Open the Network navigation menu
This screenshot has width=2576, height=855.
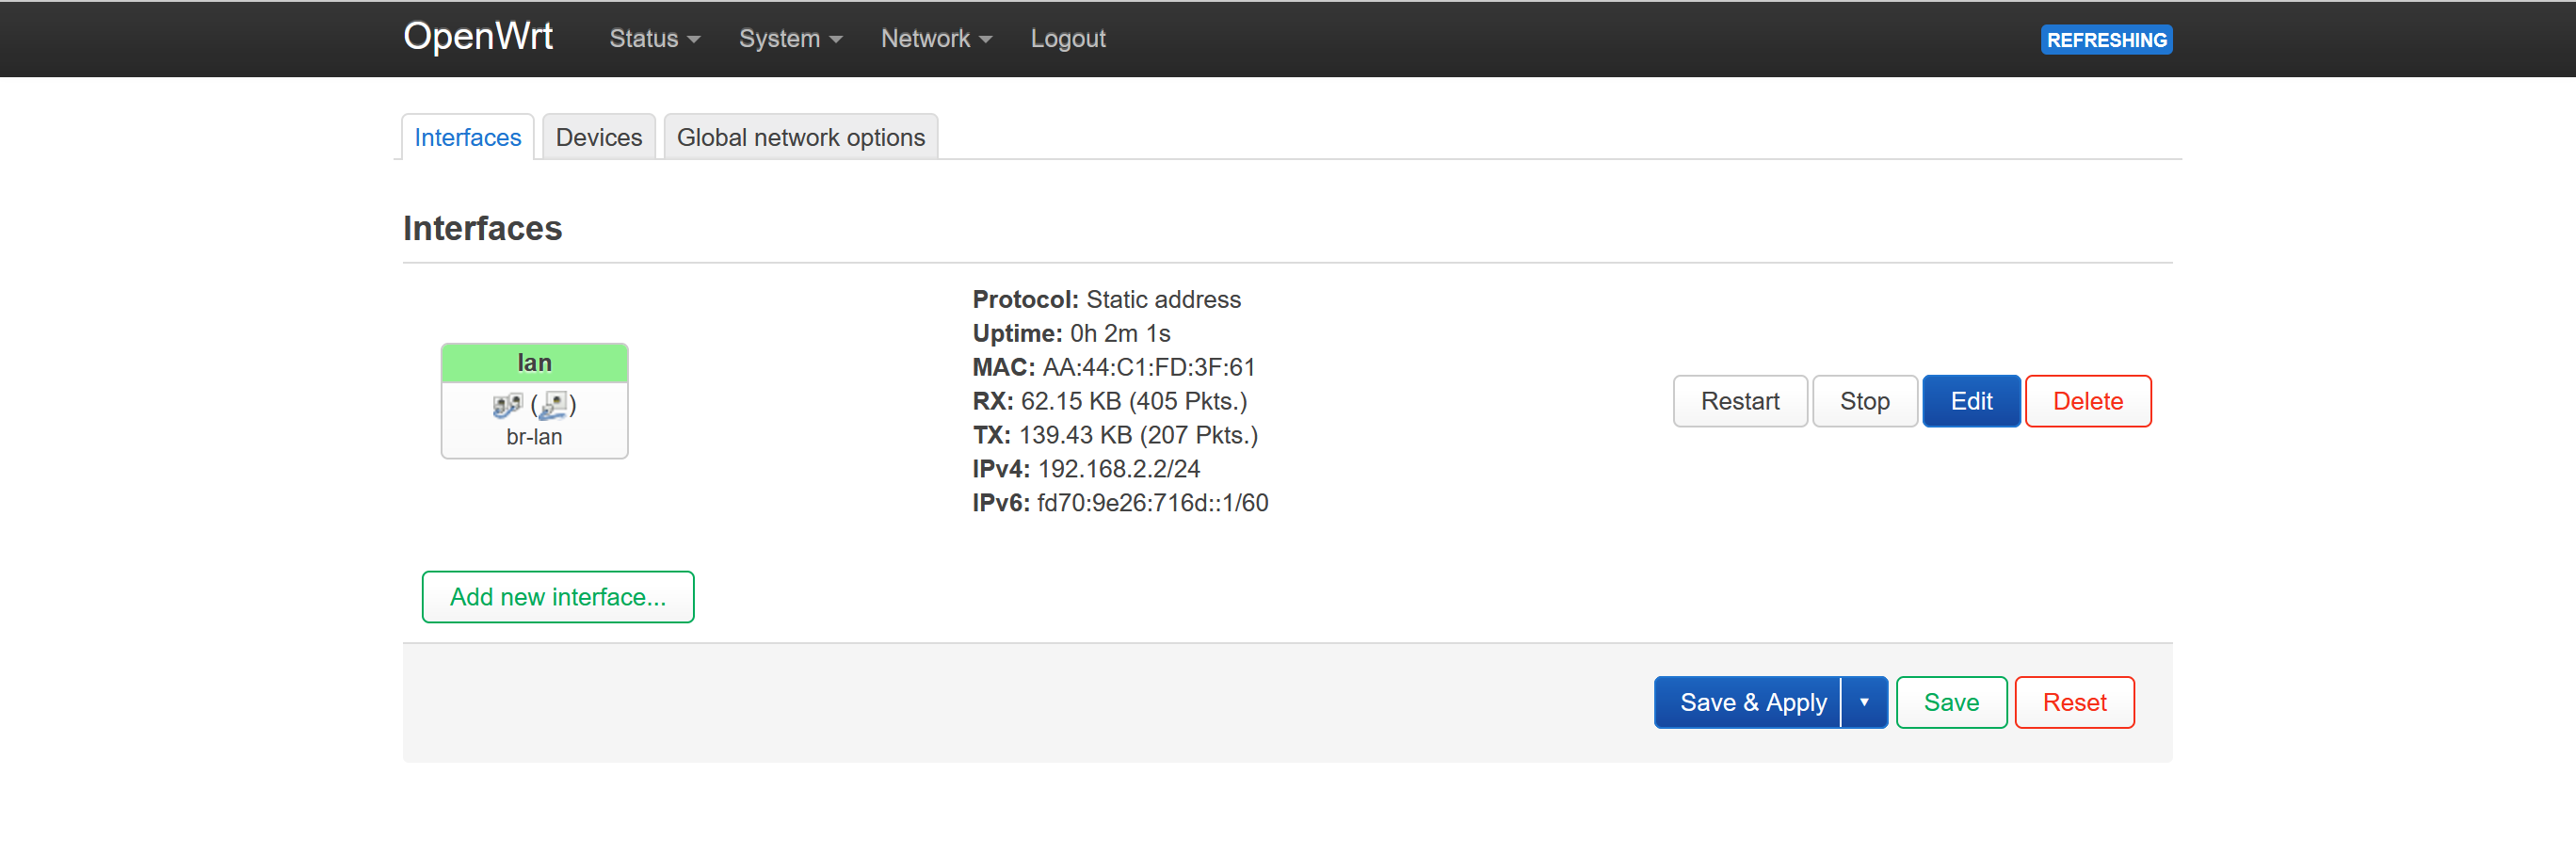coord(935,39)
